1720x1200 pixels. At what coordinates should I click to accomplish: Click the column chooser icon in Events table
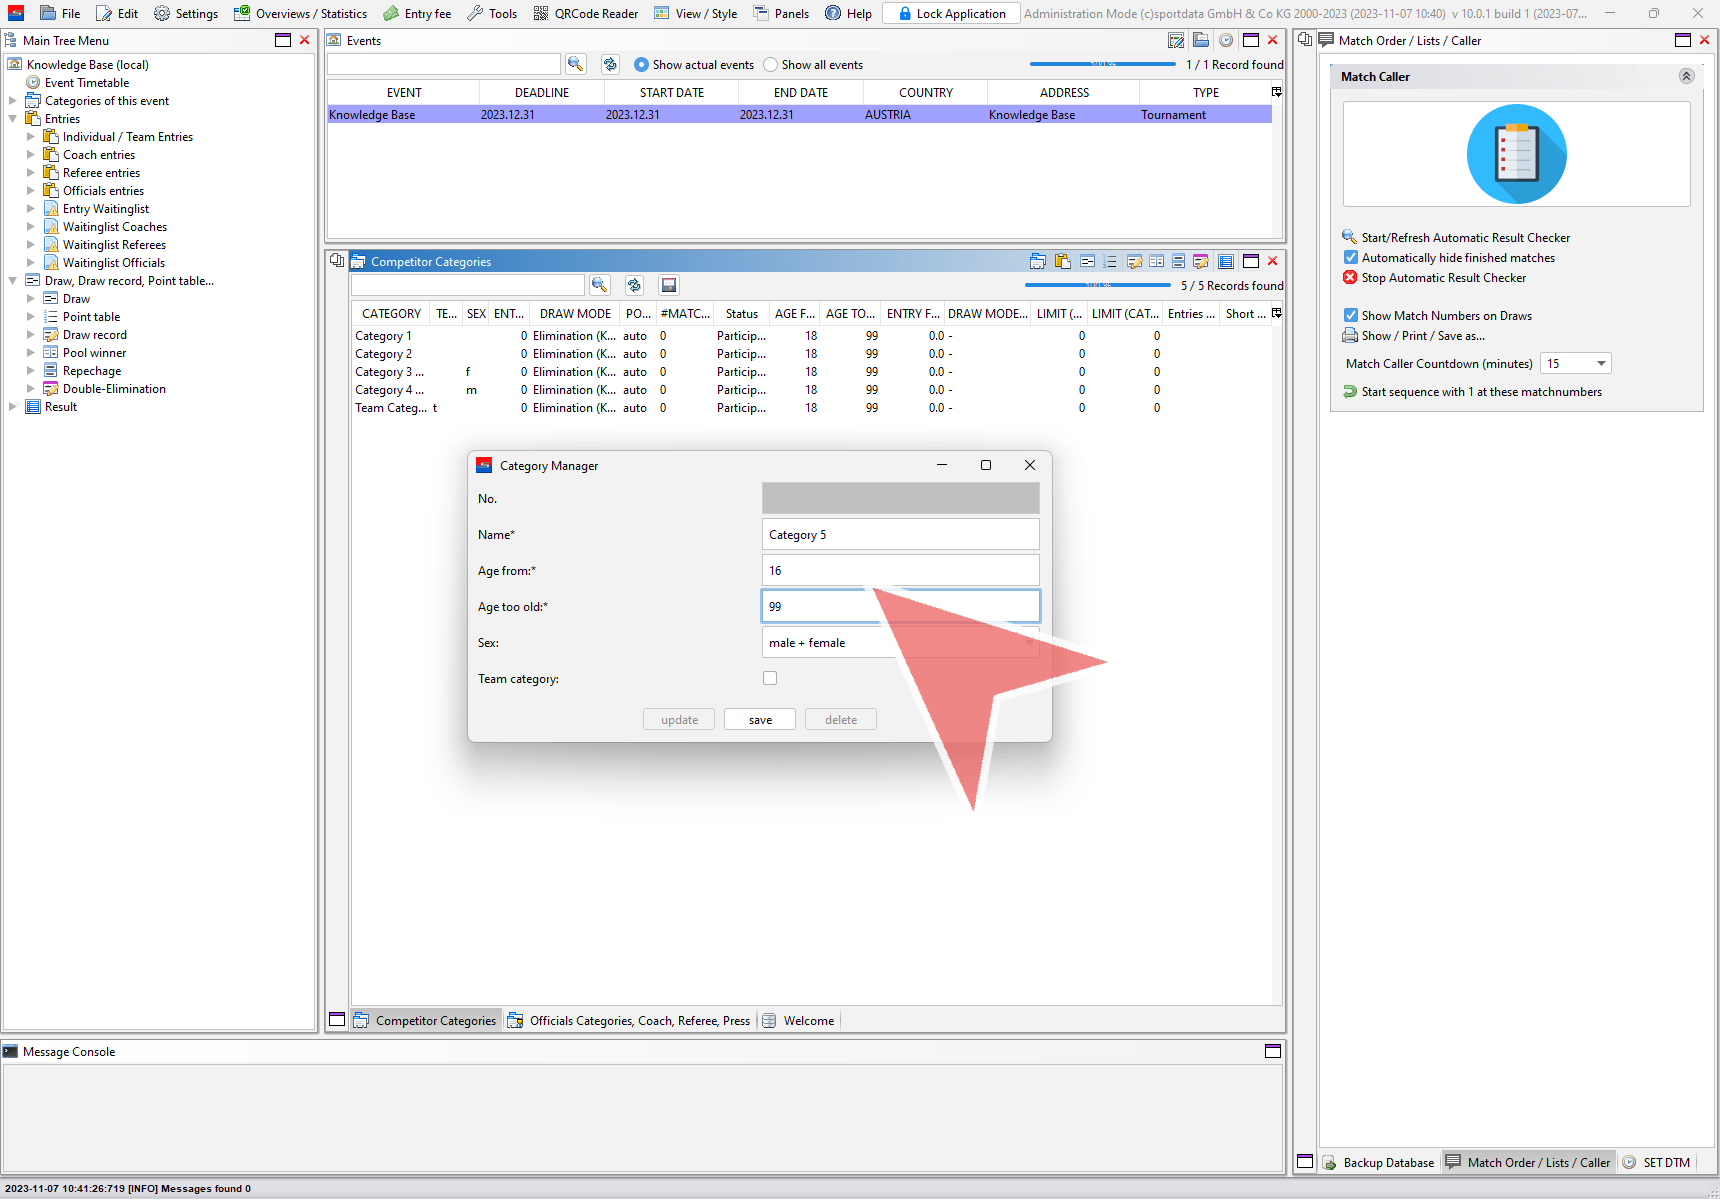point(1276,92)
